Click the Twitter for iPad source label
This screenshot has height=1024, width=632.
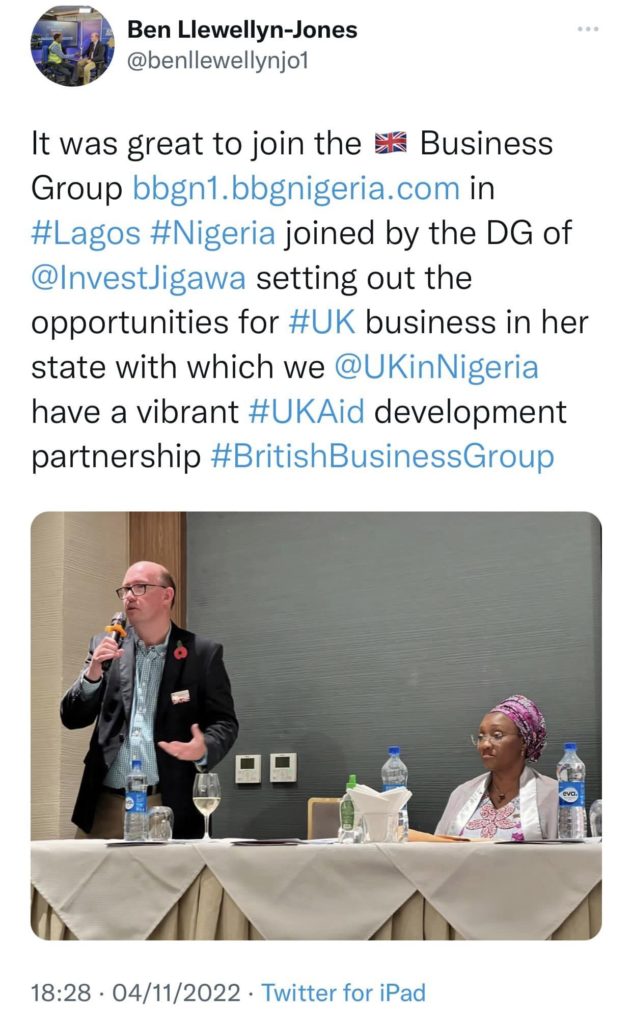pos(343,993)
